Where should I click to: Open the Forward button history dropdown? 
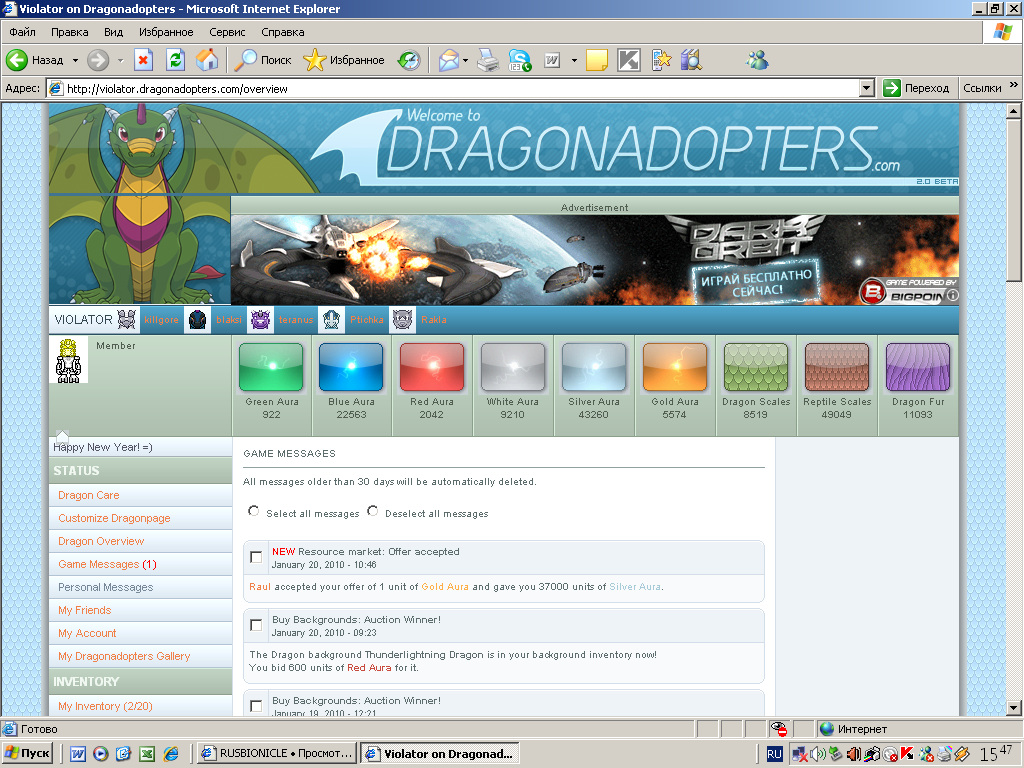(x=120, y=60)
